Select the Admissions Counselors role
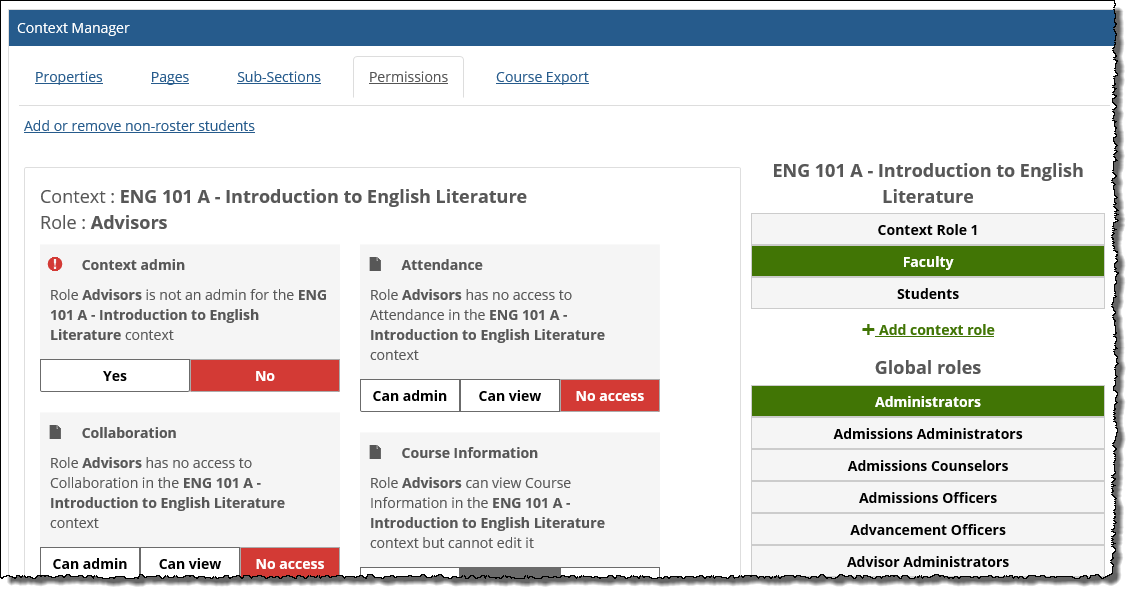 (927, 465)
